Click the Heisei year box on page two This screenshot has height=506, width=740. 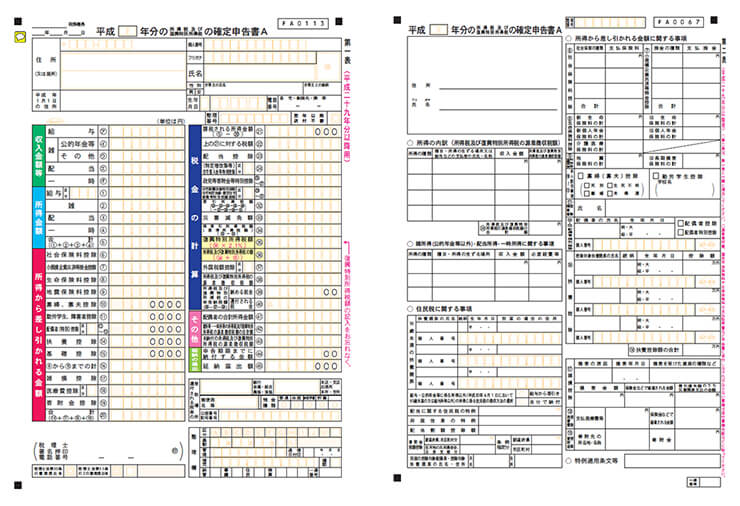[439, 30]
